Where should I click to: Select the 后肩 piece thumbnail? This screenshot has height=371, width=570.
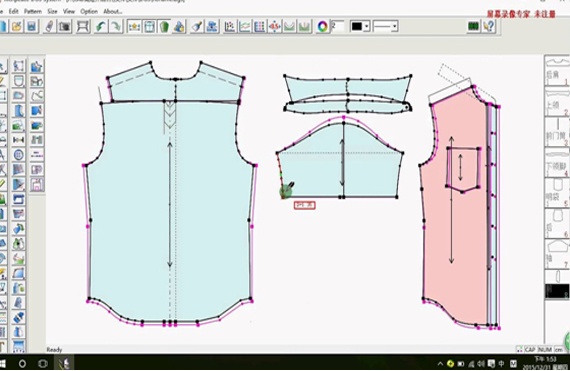(558, 70)
